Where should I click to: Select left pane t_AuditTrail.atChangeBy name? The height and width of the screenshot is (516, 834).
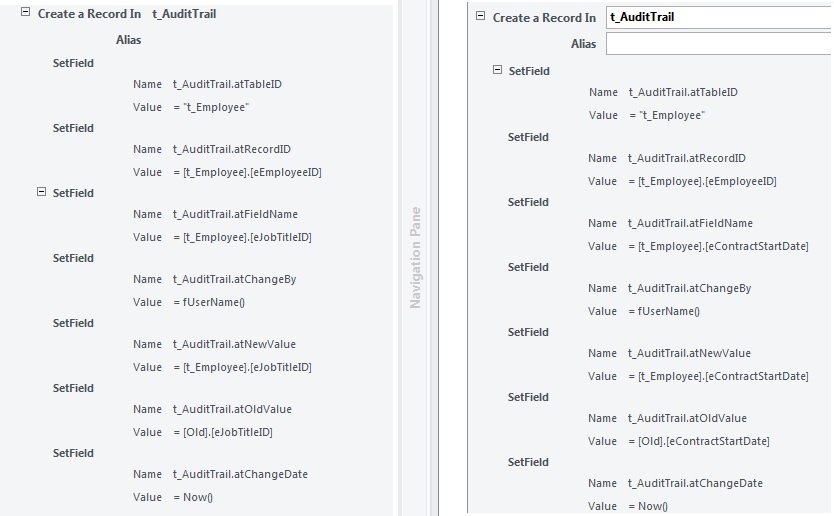click(x=234, y=279)
